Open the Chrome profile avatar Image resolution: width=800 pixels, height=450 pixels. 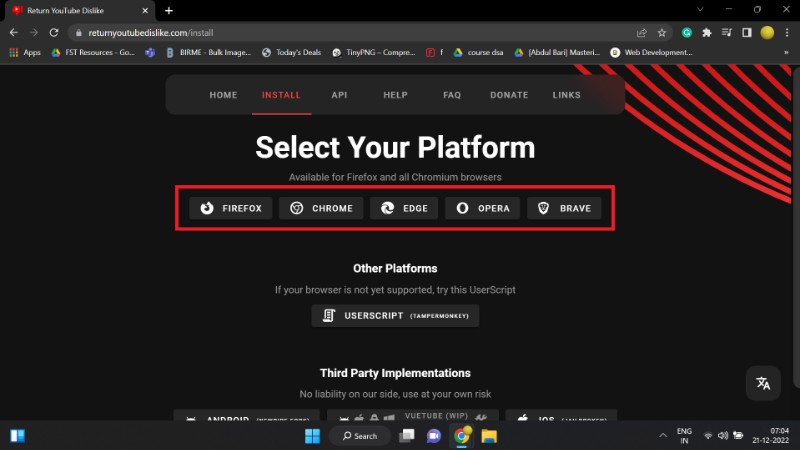(x=767, y=33)
